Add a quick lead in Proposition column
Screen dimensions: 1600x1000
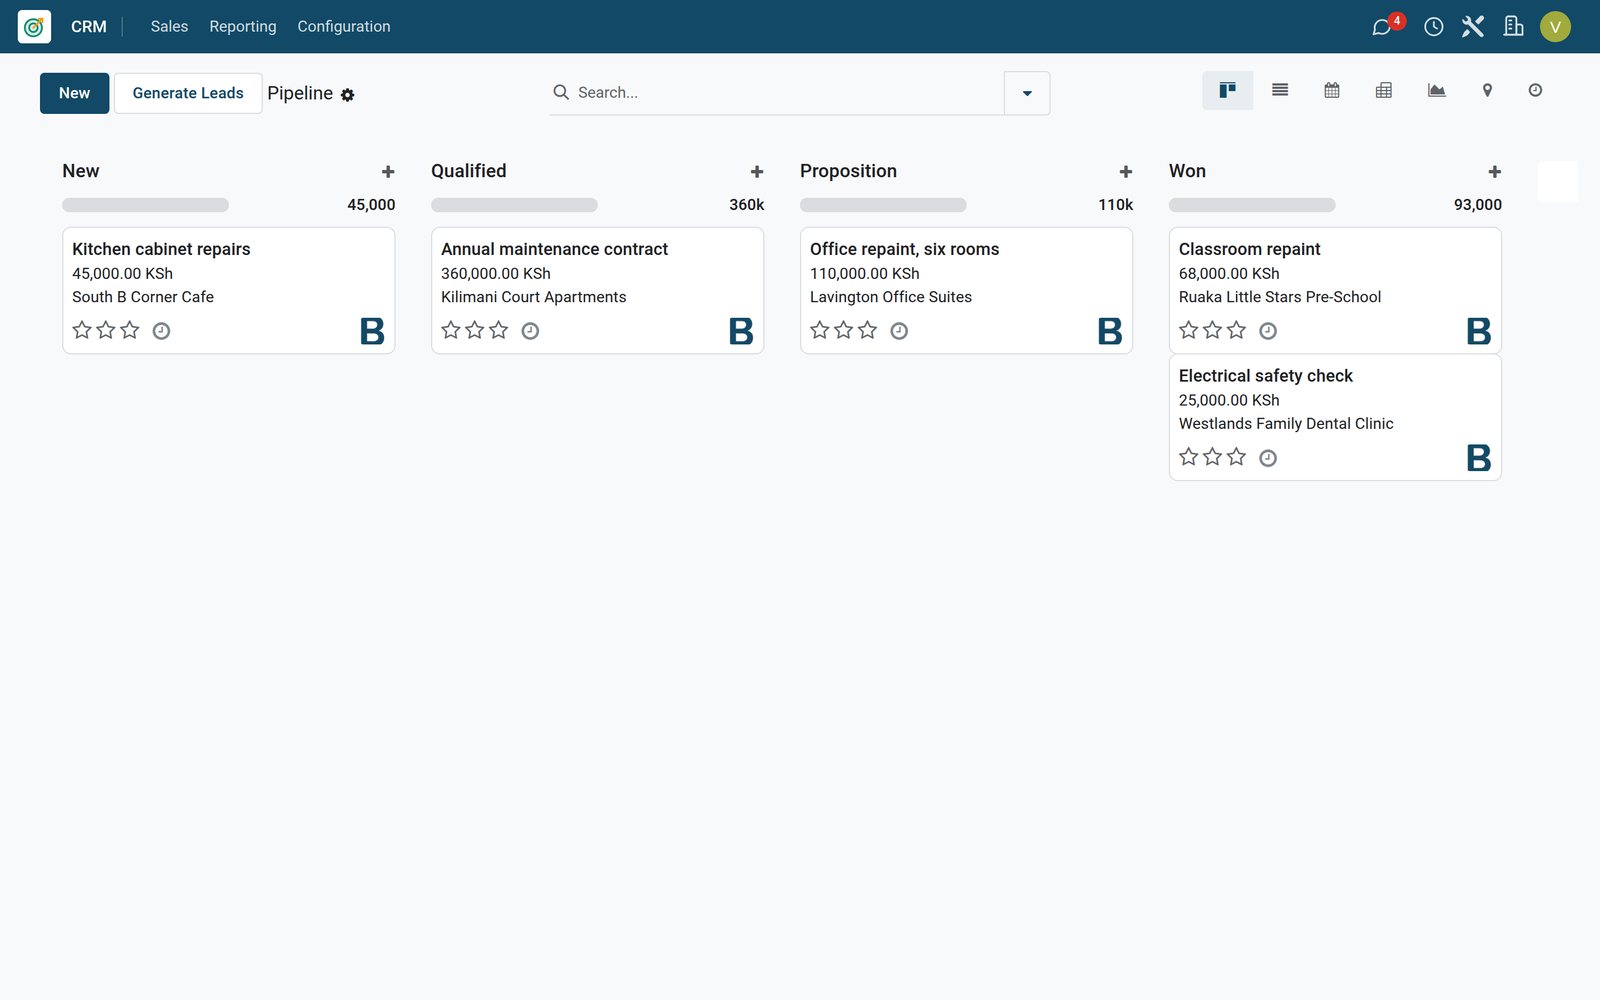(x=1126, y=172)
